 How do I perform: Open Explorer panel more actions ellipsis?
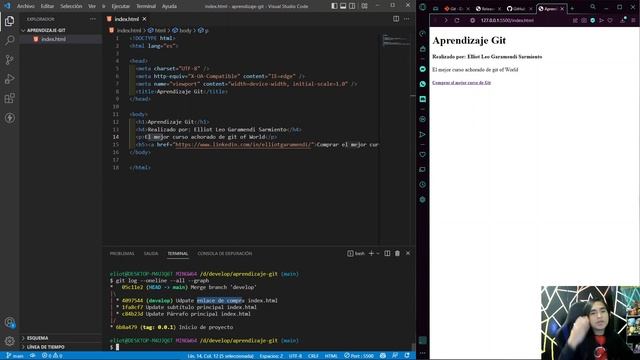point(93,19)
